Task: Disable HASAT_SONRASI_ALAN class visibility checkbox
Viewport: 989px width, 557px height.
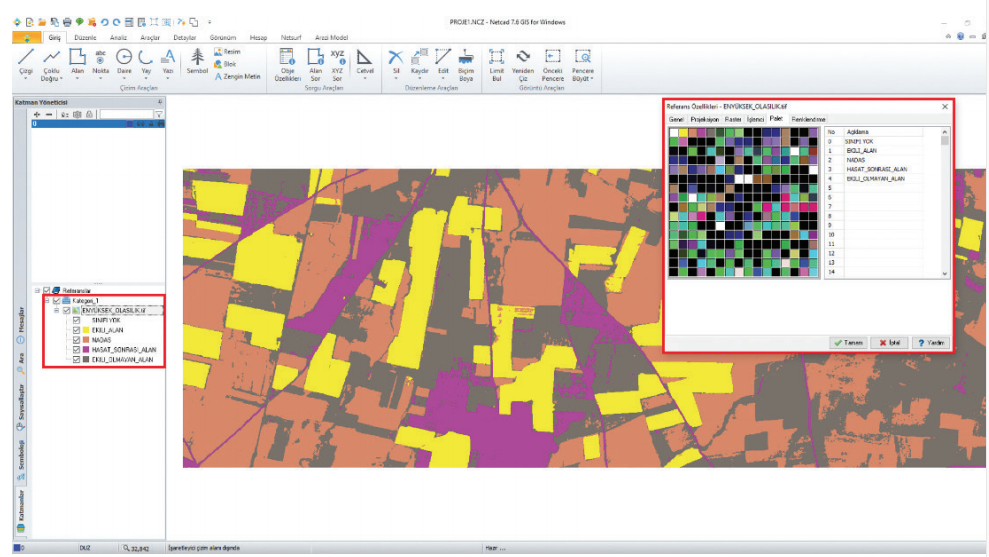Action: [77, 349]
